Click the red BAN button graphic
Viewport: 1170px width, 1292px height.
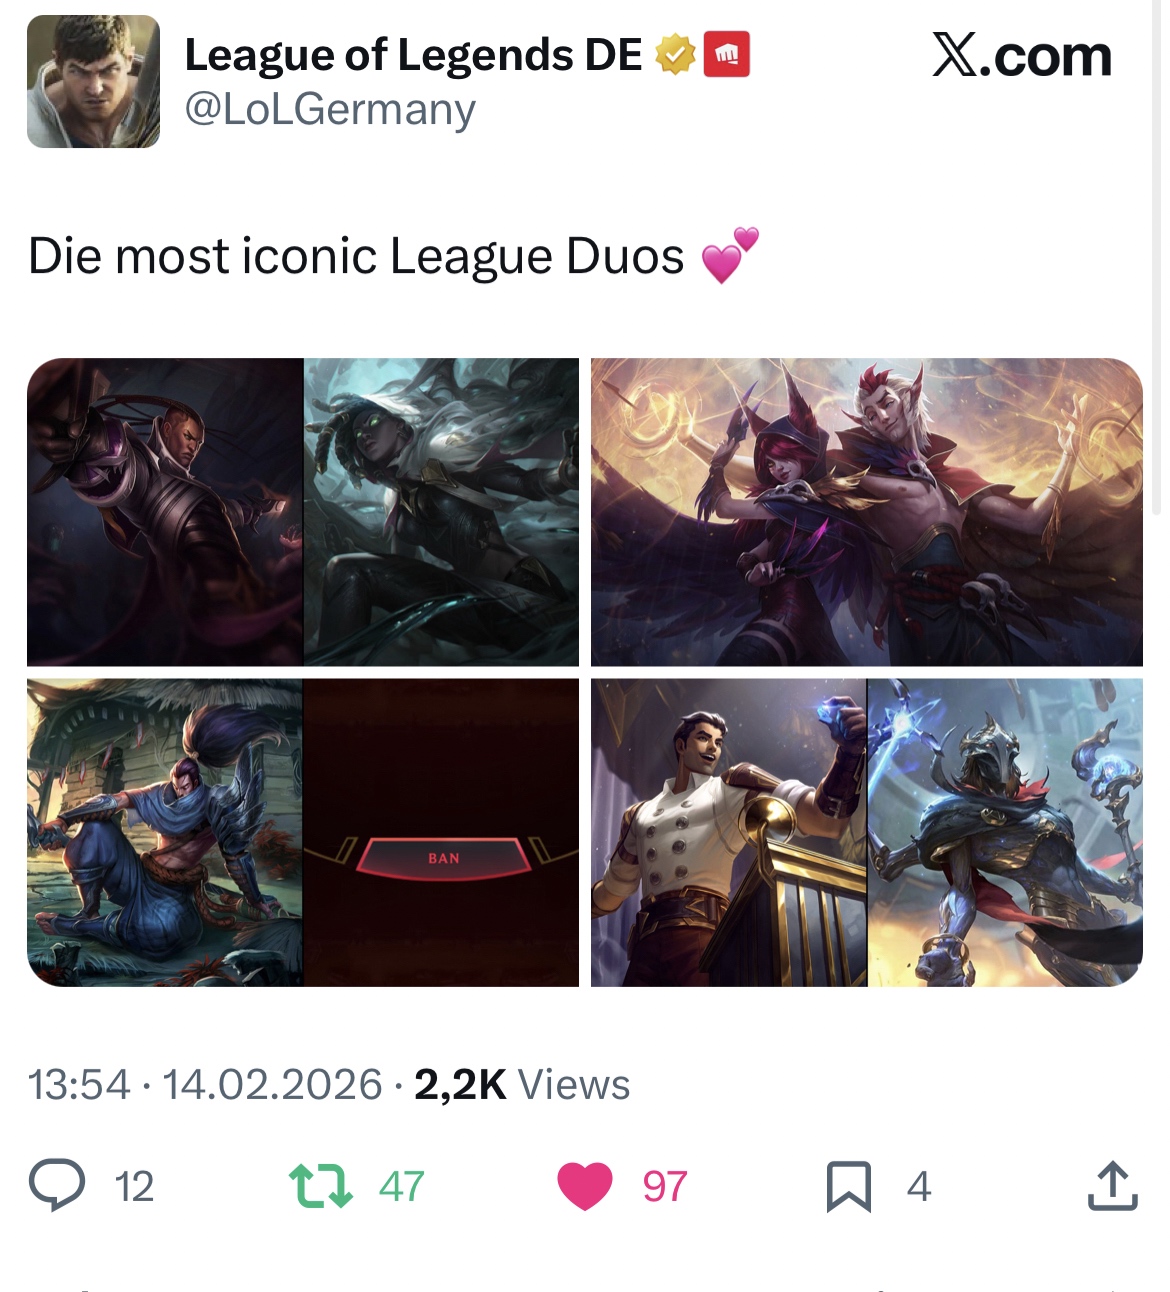[x=443, y=858]
